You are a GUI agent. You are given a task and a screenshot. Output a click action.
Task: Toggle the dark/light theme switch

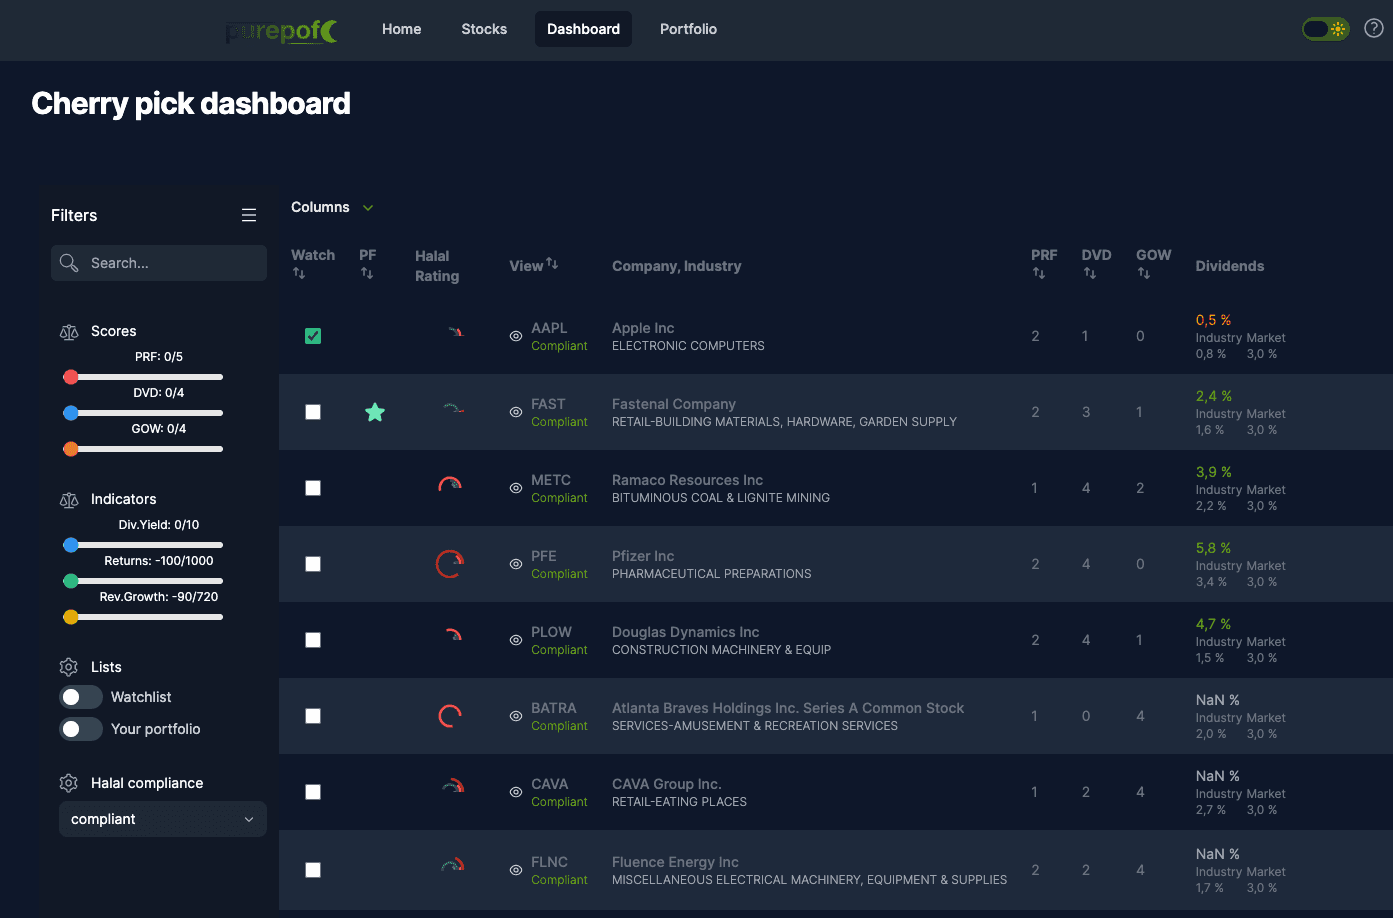click(1326, 29)
